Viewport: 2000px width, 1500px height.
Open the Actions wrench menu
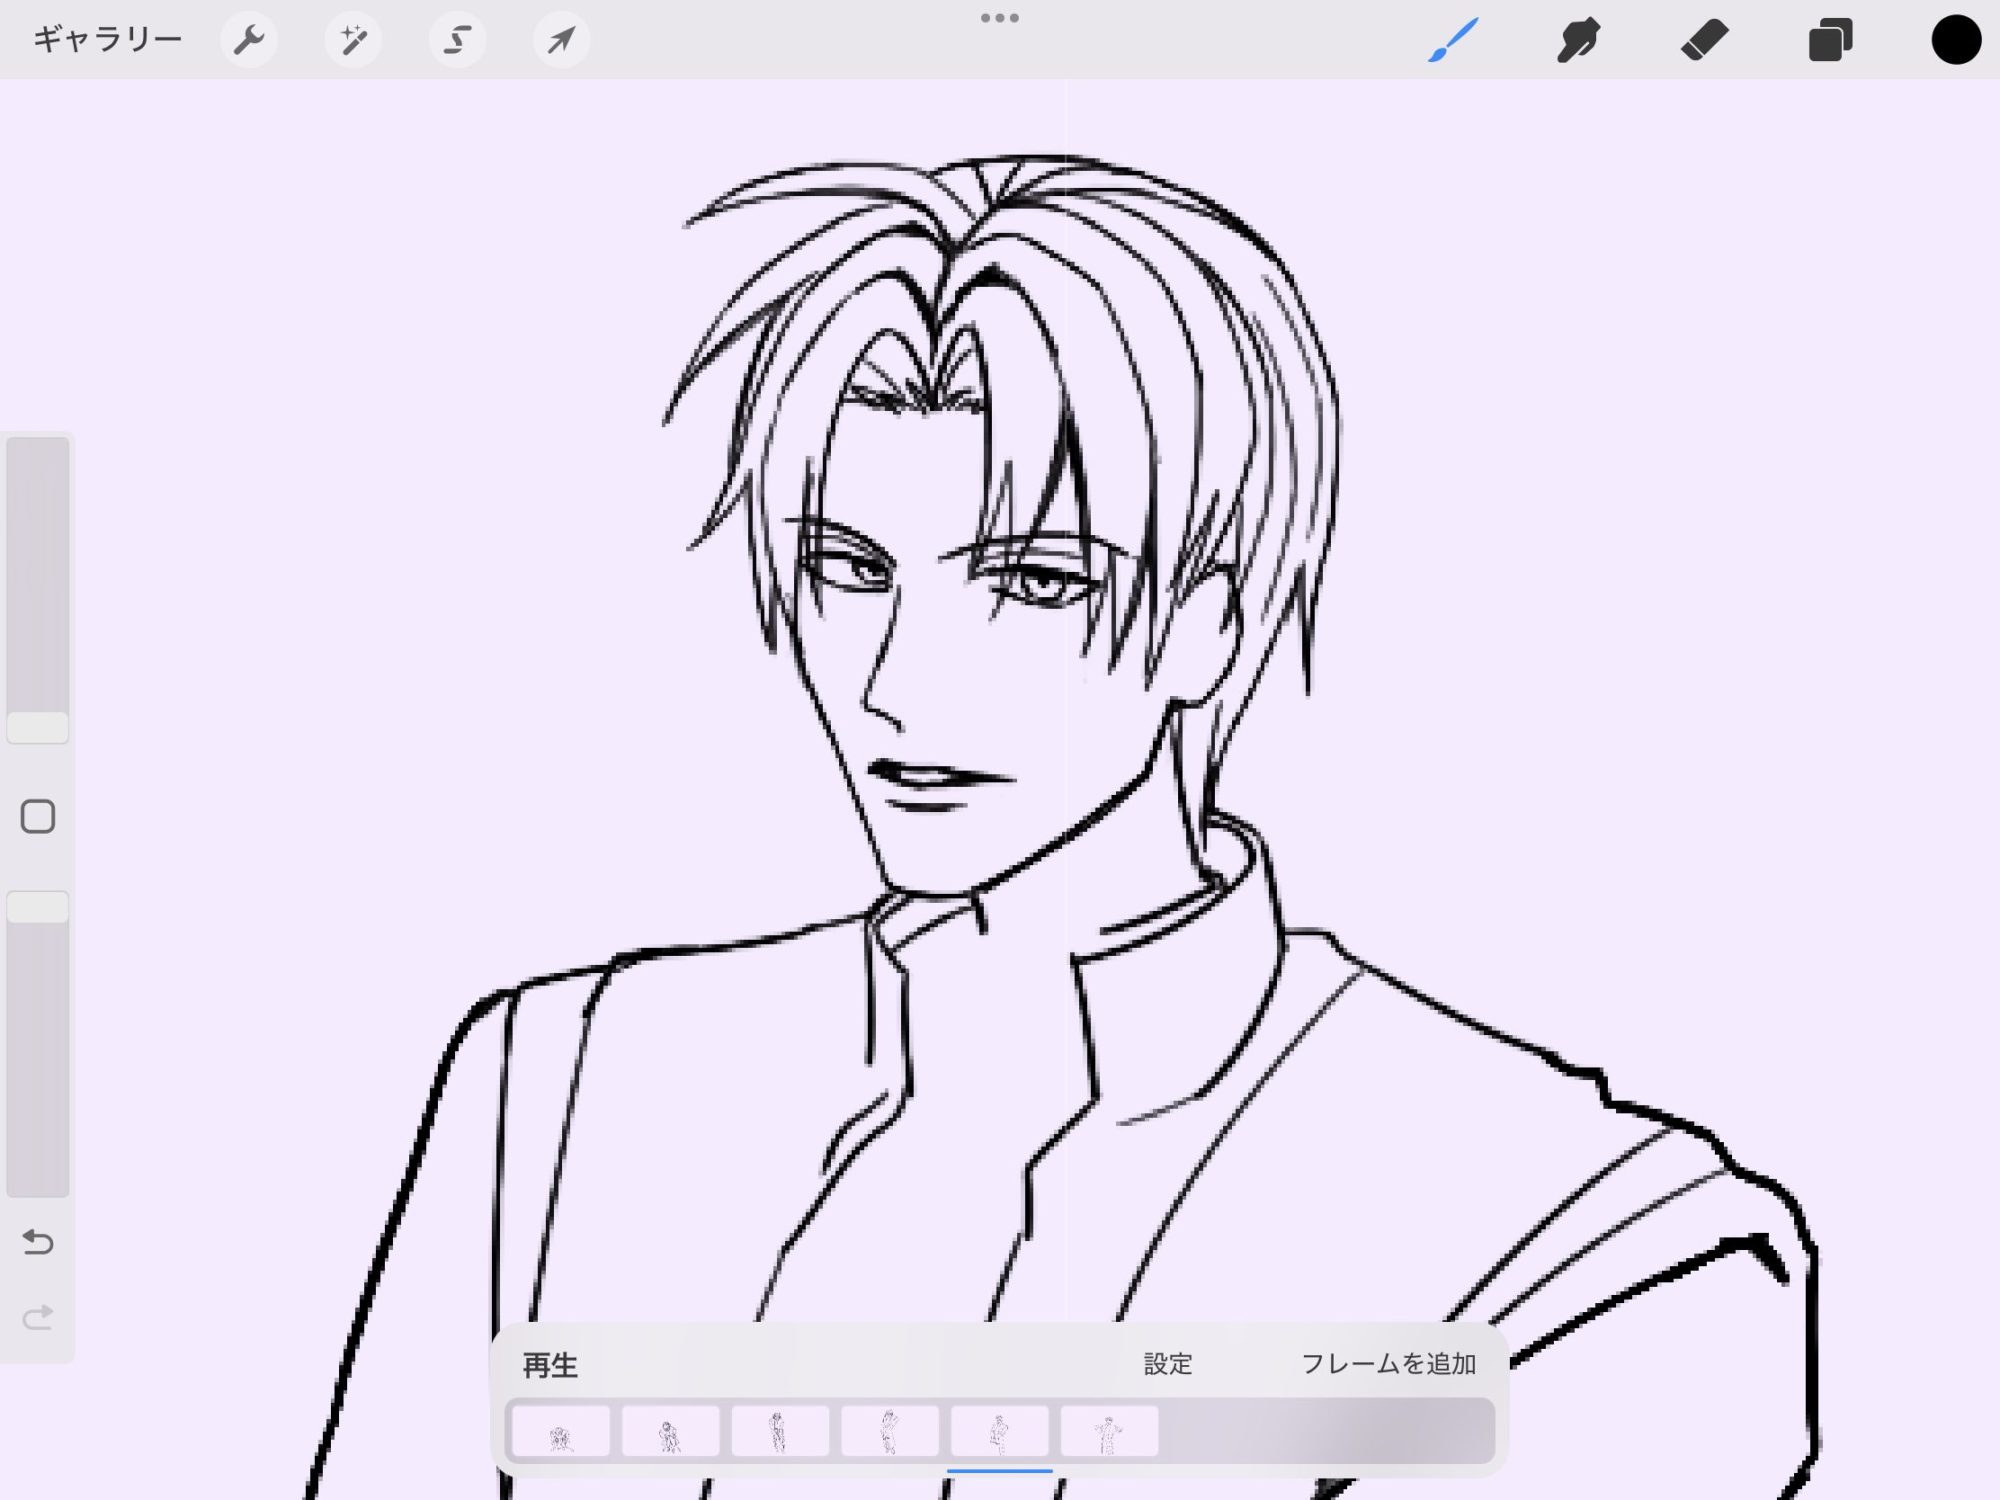point(248,40)
